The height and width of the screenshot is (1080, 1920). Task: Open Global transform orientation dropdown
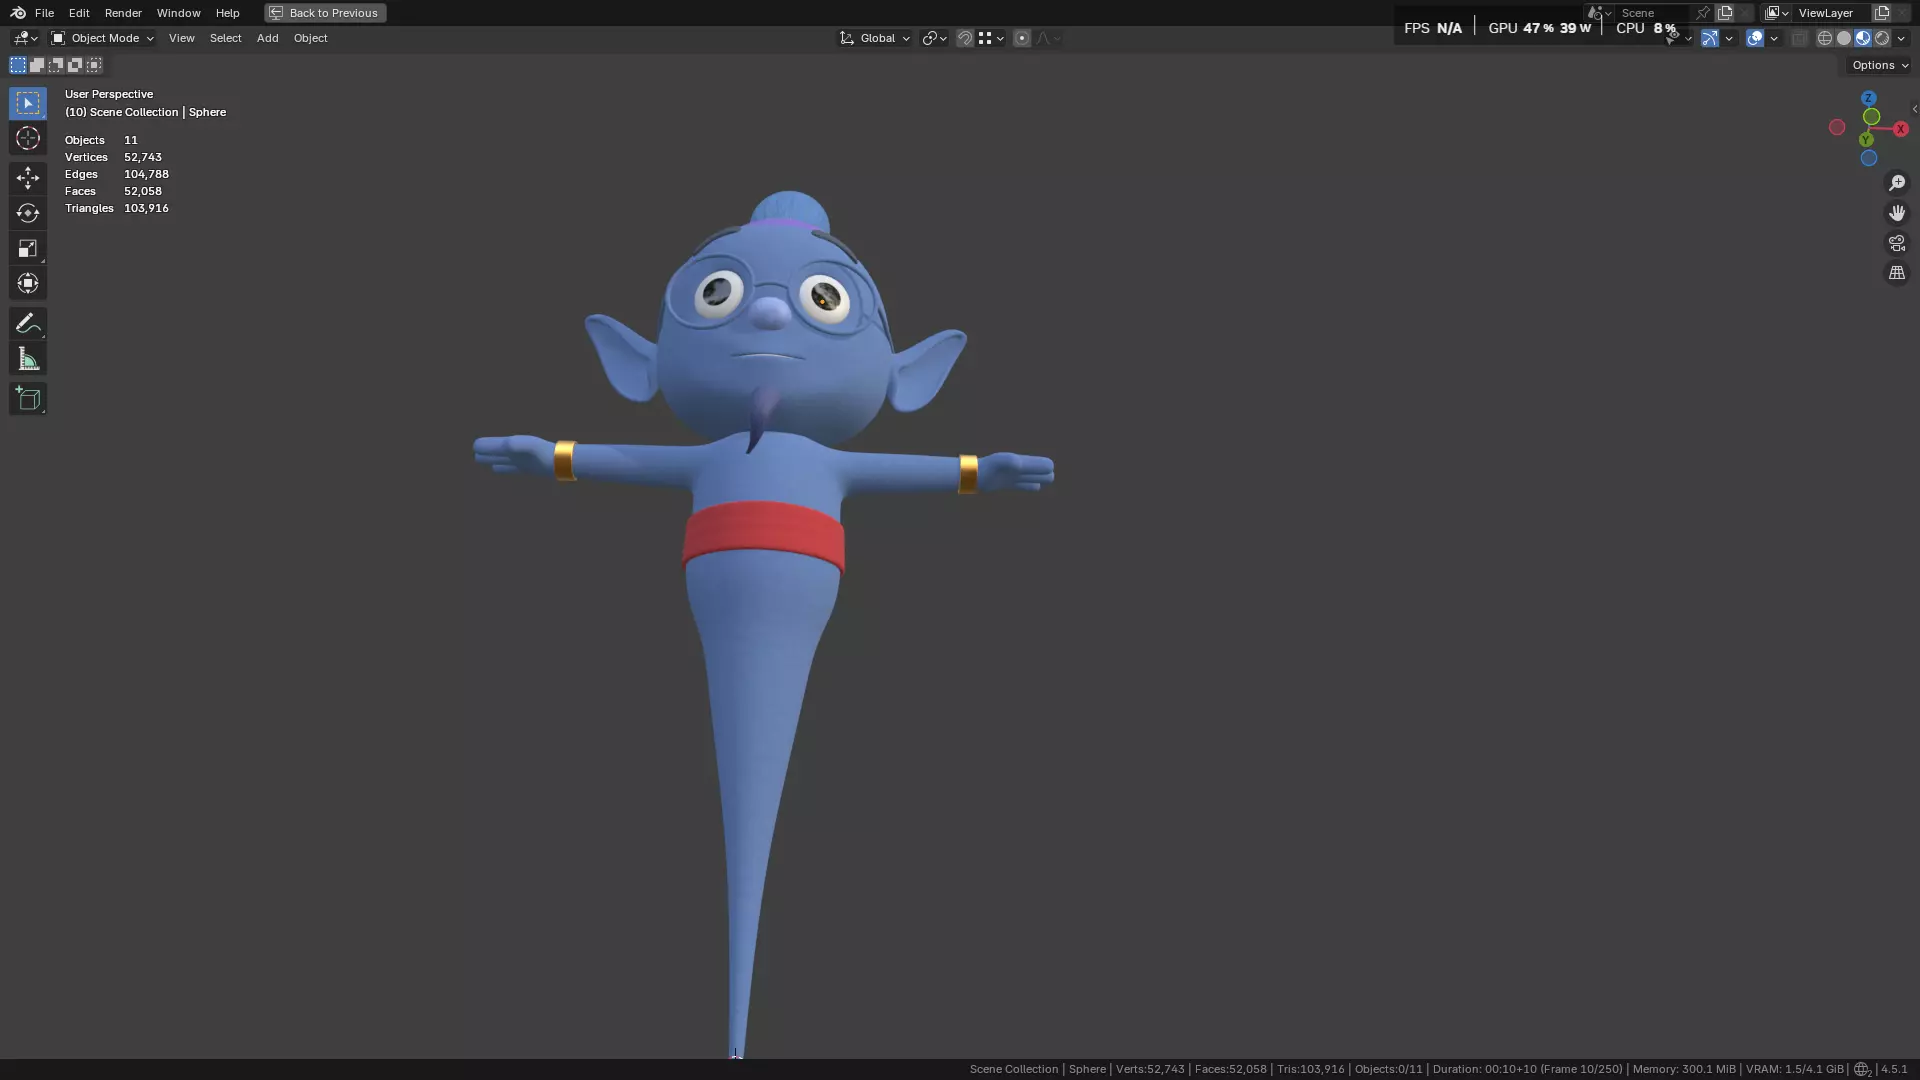tap(874, 38)
